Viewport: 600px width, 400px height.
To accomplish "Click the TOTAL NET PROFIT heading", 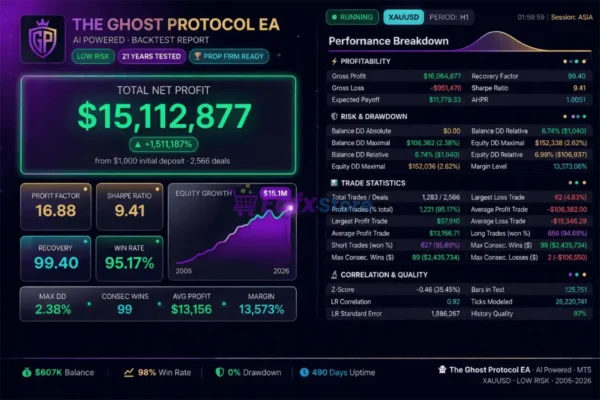I will (163, 90).
